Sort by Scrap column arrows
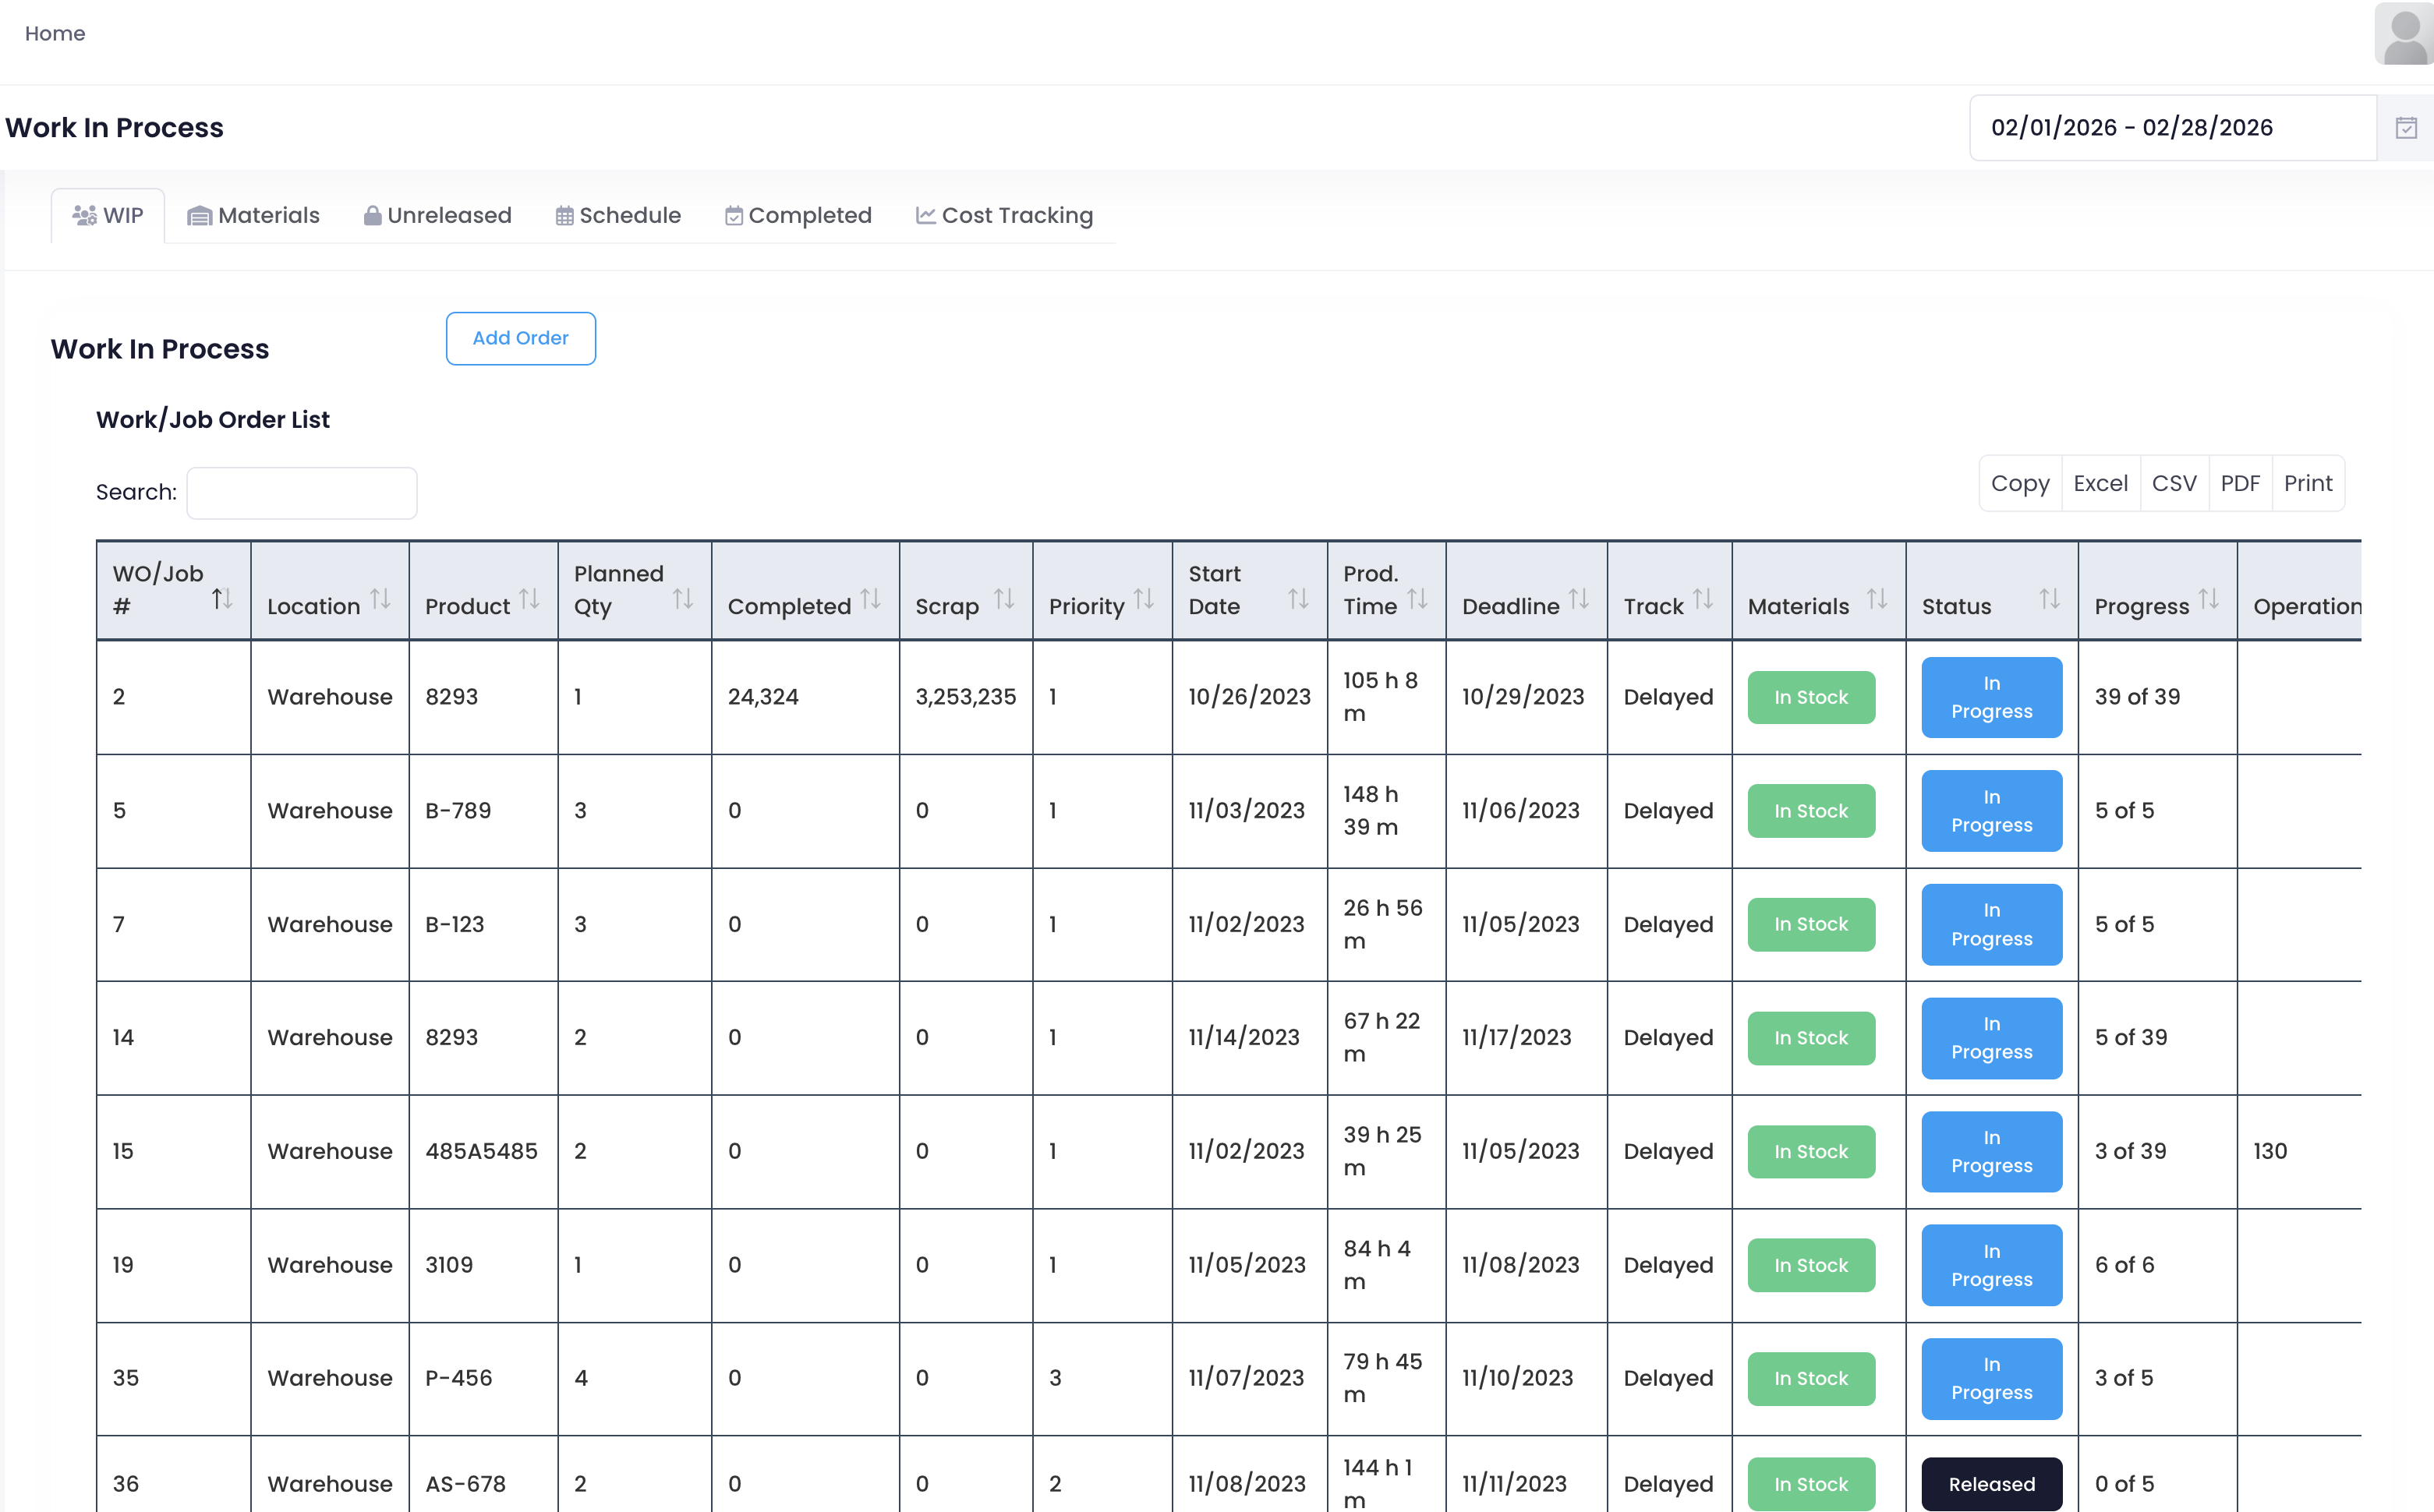This screenshot has width=2434, height=1512. tap(1004, 599)
